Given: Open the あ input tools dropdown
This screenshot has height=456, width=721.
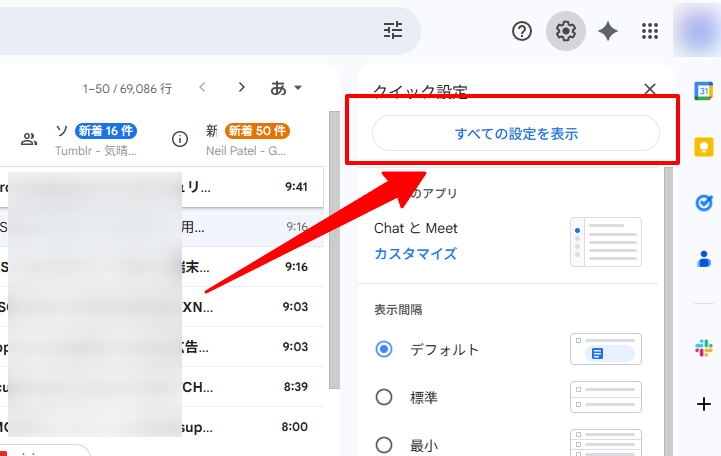Looking at the screenshot, I should (286, 87).
